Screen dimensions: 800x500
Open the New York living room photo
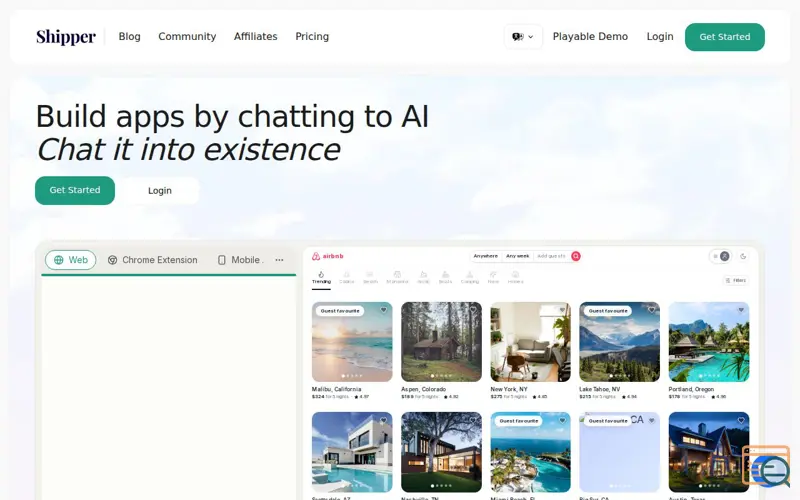click(x=531, y=342)
